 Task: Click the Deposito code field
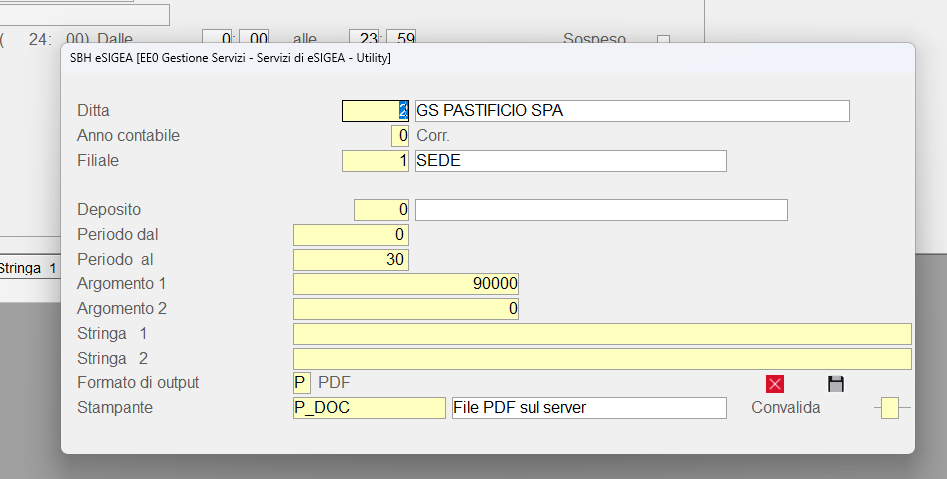[381, 210]
